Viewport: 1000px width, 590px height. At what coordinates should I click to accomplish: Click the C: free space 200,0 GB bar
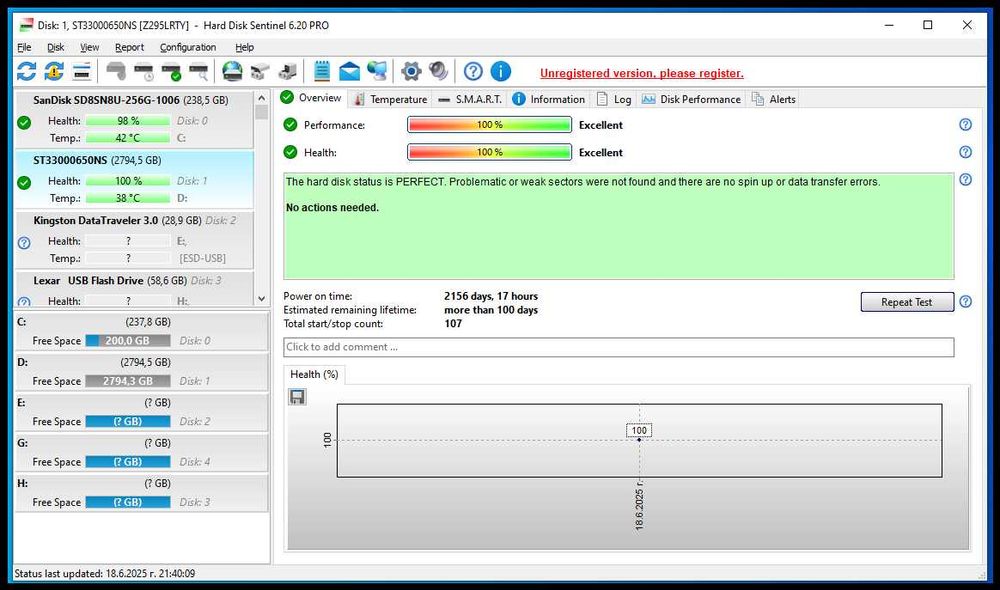[128, 341]
